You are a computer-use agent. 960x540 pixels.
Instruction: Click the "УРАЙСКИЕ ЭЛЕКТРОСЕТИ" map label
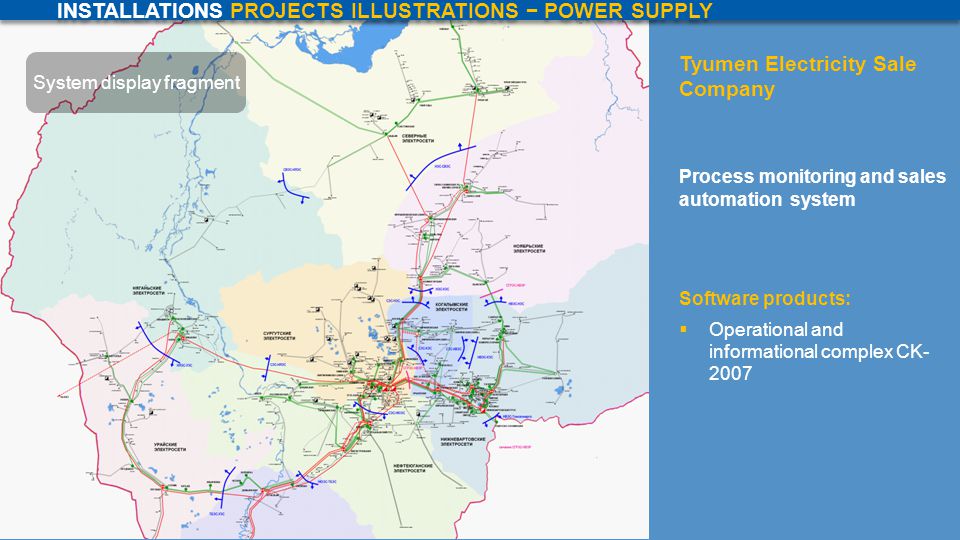[170, 447]
